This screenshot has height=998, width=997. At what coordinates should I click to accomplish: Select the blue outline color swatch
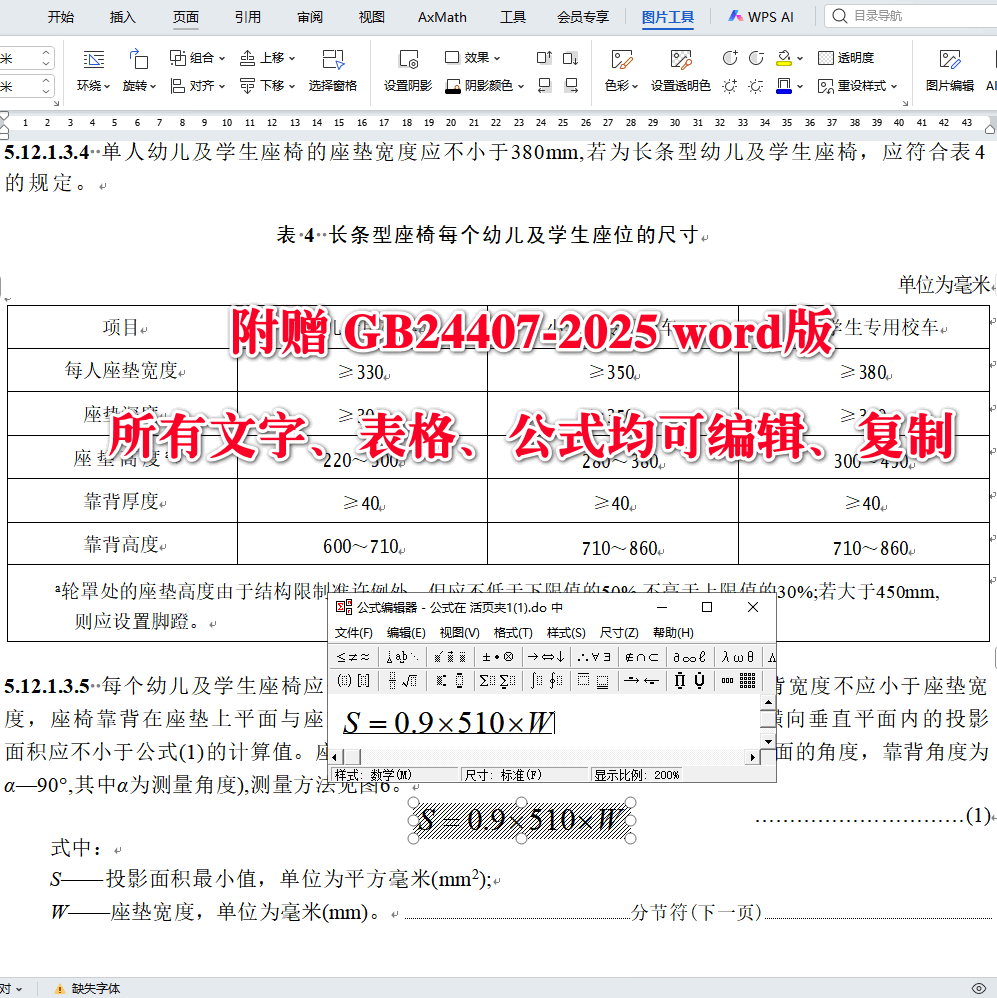point(783,85)
